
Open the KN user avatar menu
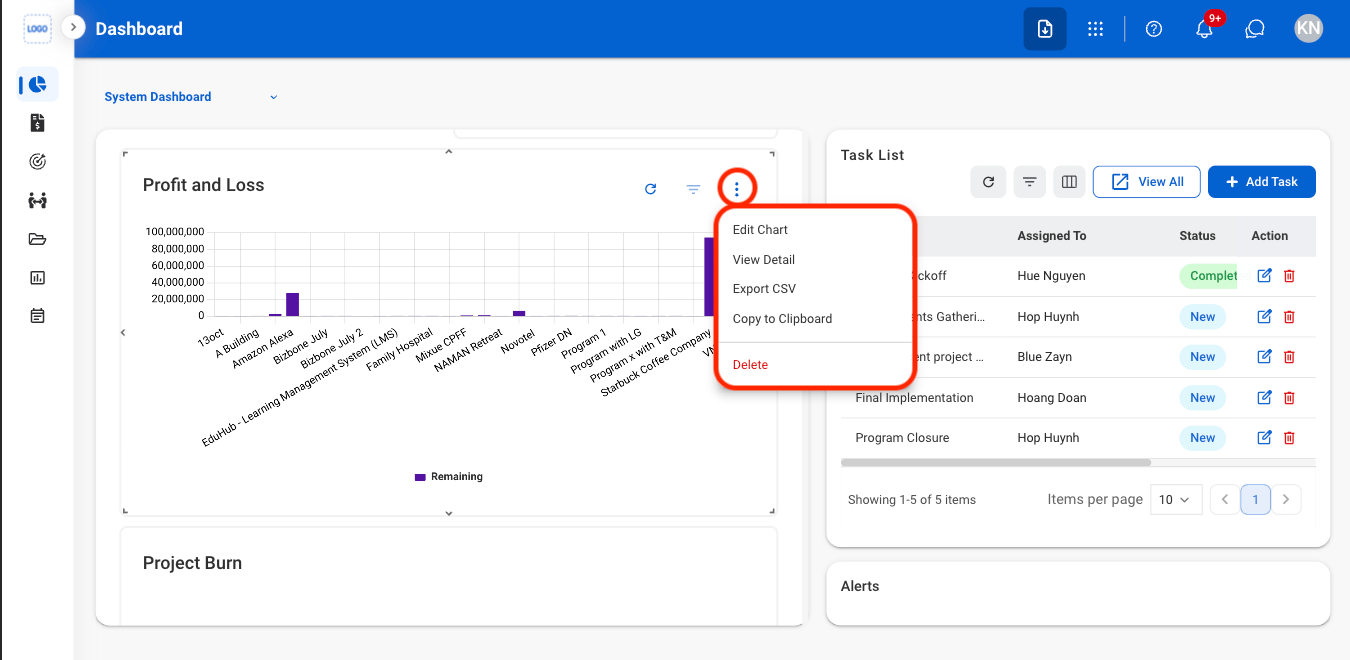[1308, 29]
